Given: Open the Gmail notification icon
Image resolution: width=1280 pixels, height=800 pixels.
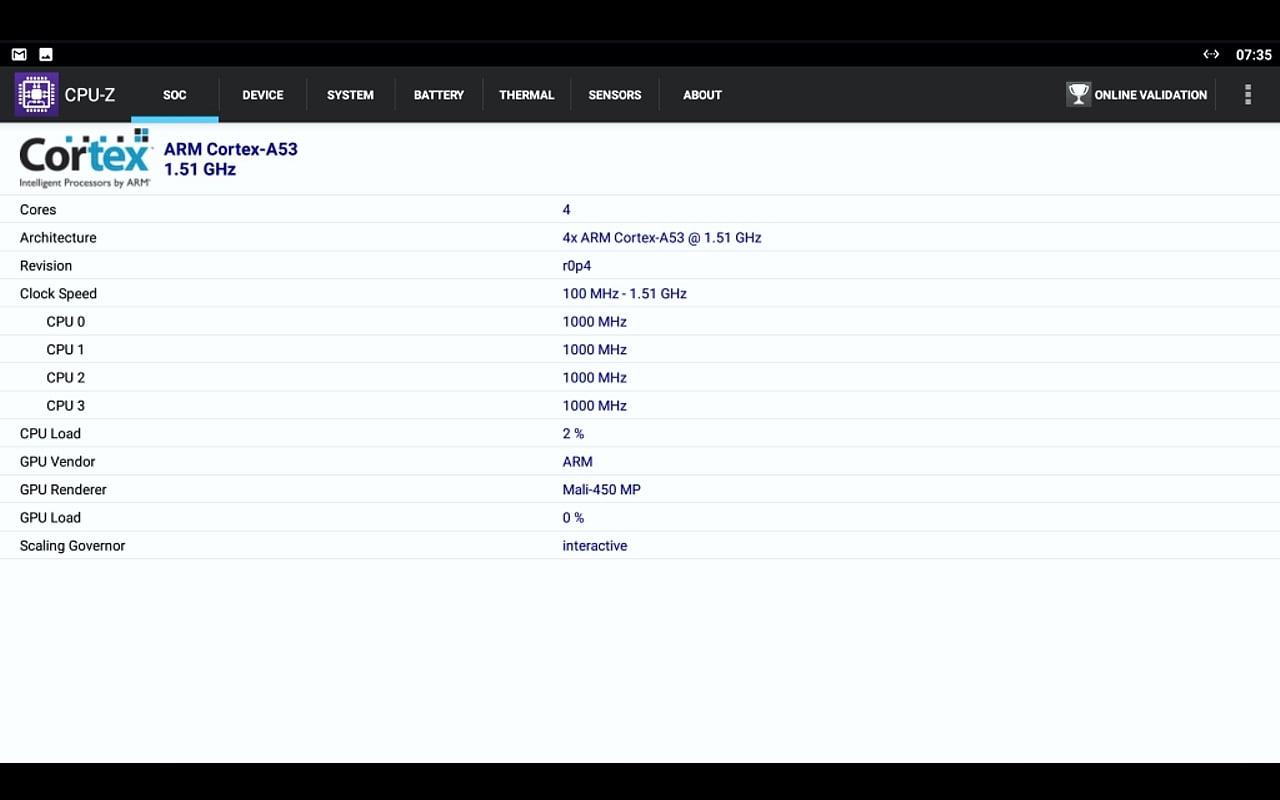Looking at the screenshot, I should click(x=19, y=54).
